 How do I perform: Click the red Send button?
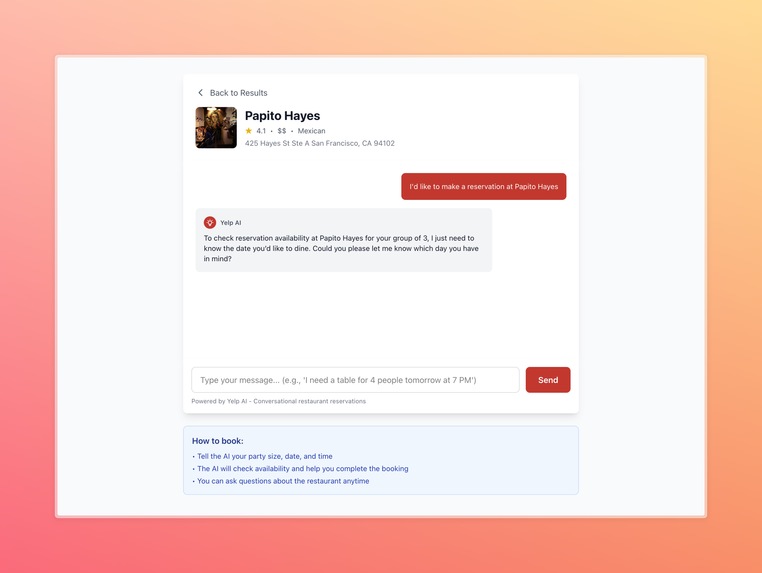tap(548, 380)
